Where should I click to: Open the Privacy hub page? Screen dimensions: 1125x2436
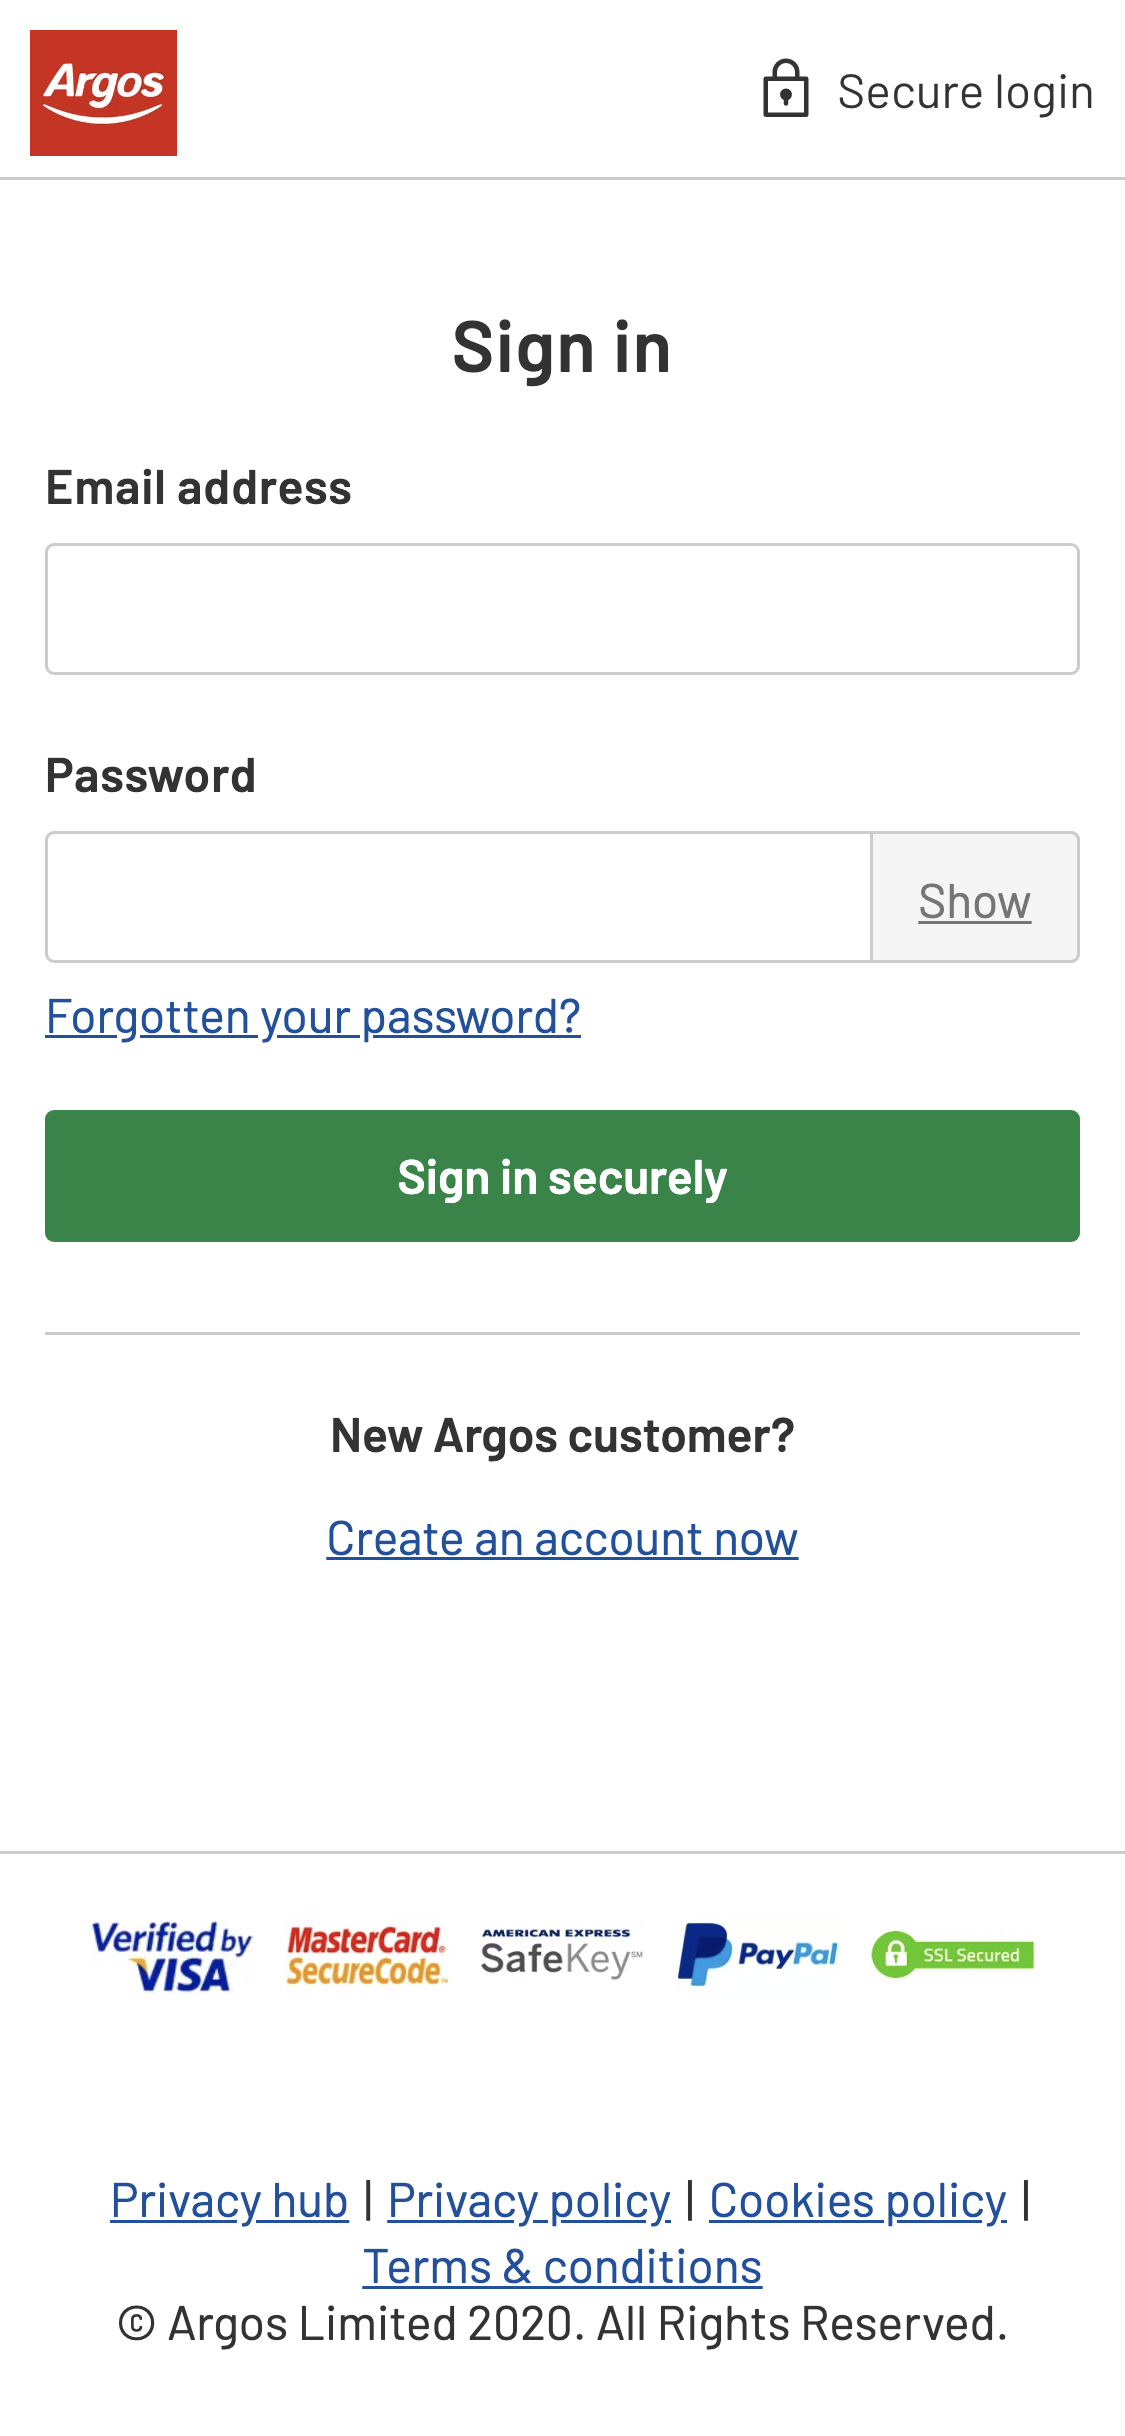(229, 2199)
